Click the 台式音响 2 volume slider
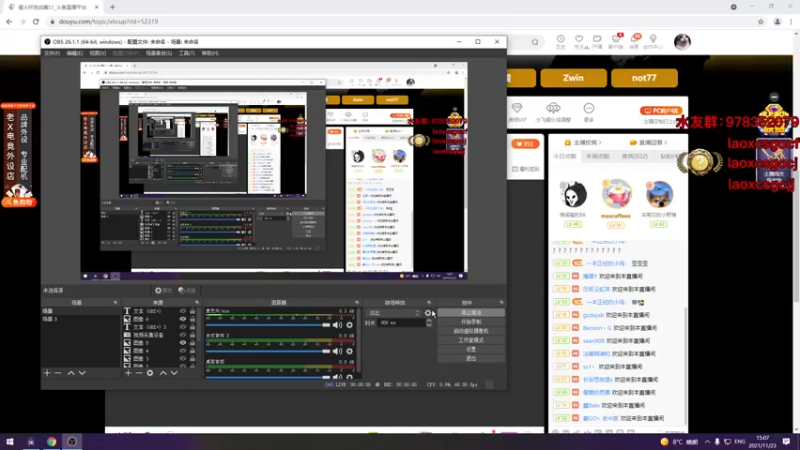Screen dimensions: 800x450 tap(268, 351)
